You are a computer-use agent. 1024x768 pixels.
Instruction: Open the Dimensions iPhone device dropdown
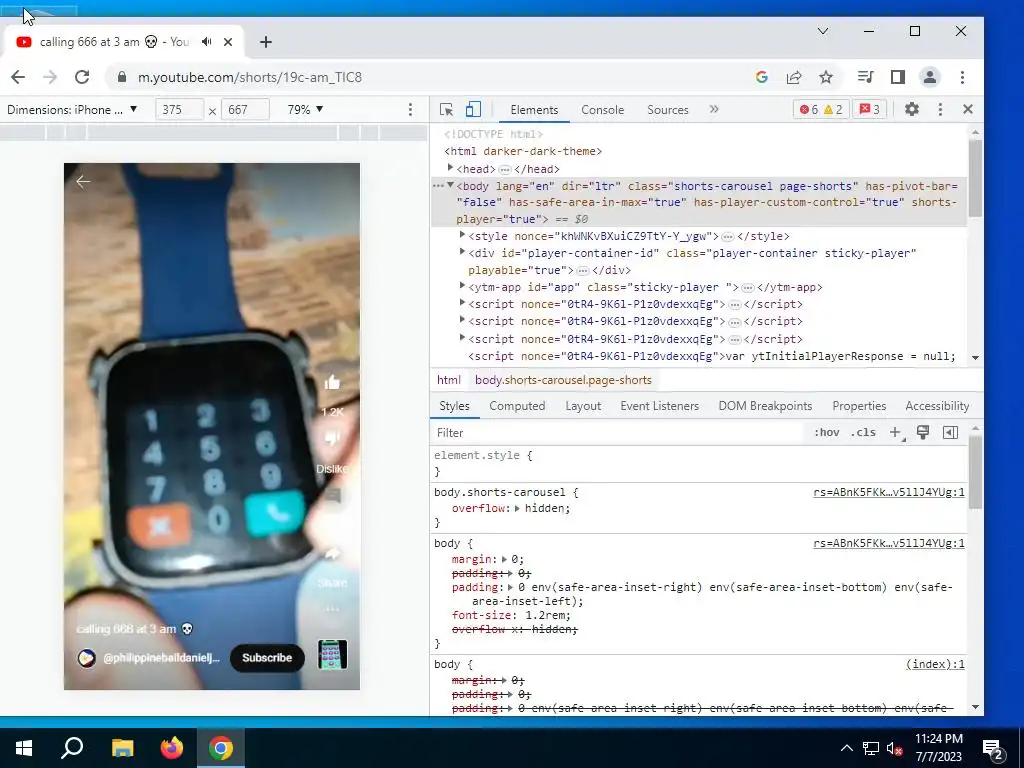[x=72, y=110]
